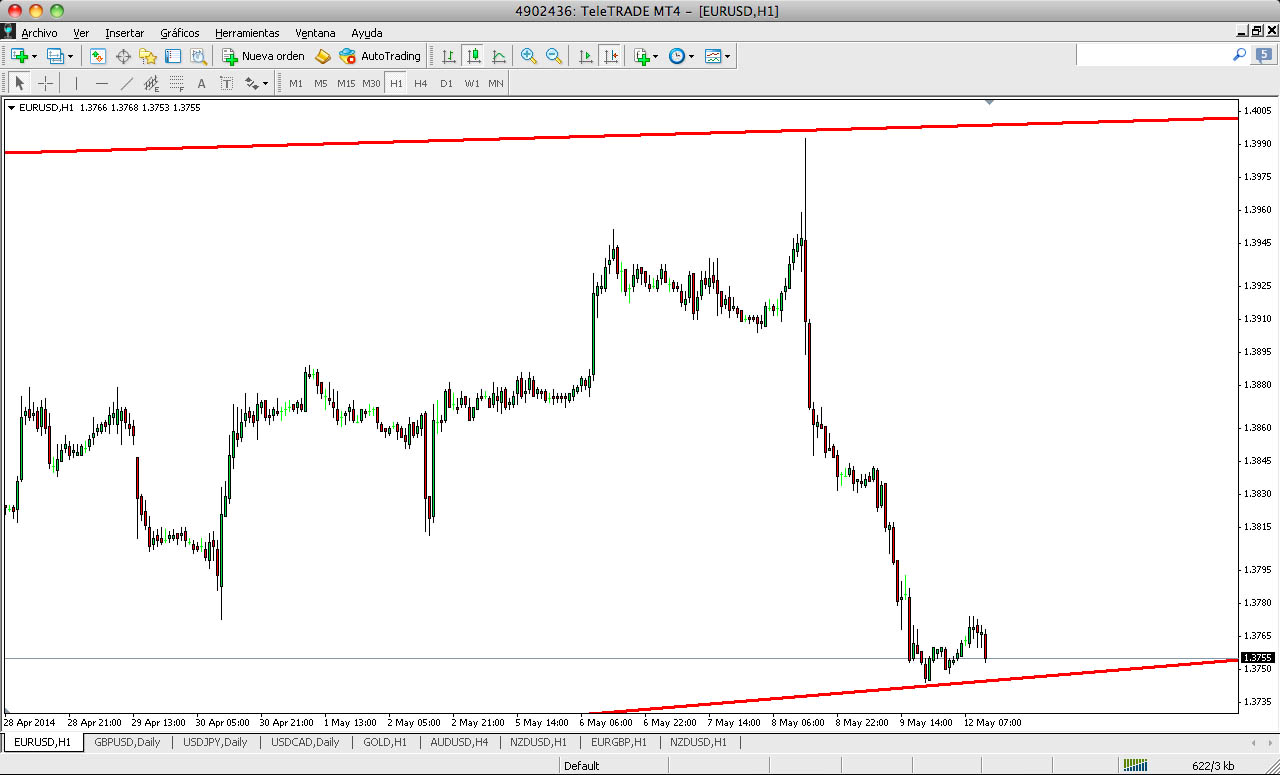
Task: Switch timeframe to MN
Action: point(496,83)
